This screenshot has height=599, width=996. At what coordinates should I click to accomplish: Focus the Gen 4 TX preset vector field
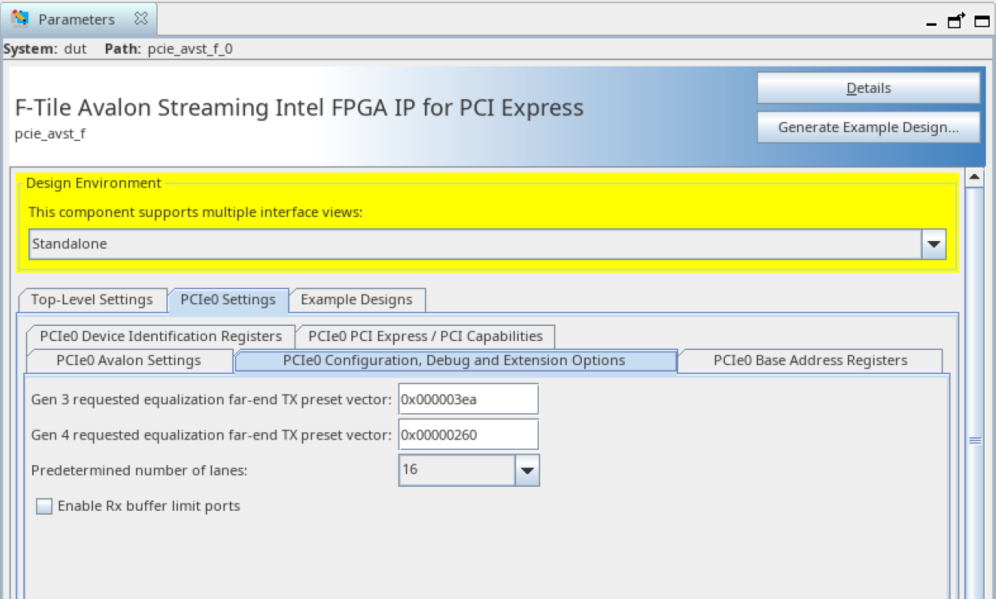click(x=468, y=435)
